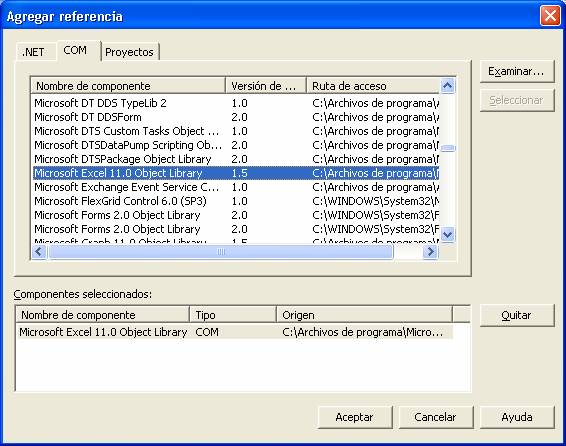Open the Proyectos tab
The width and height of the screenshot is (566, 446).
pyautogui.click(x=130, y=52)
